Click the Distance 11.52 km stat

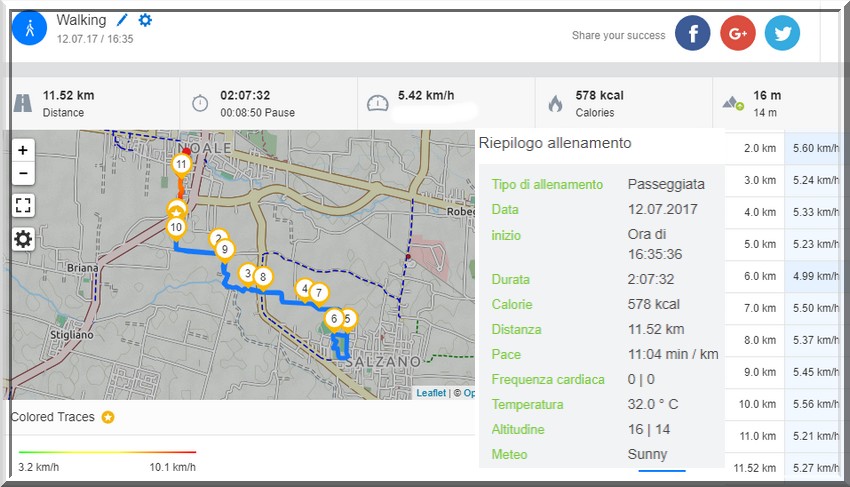[x=68, y=103]
